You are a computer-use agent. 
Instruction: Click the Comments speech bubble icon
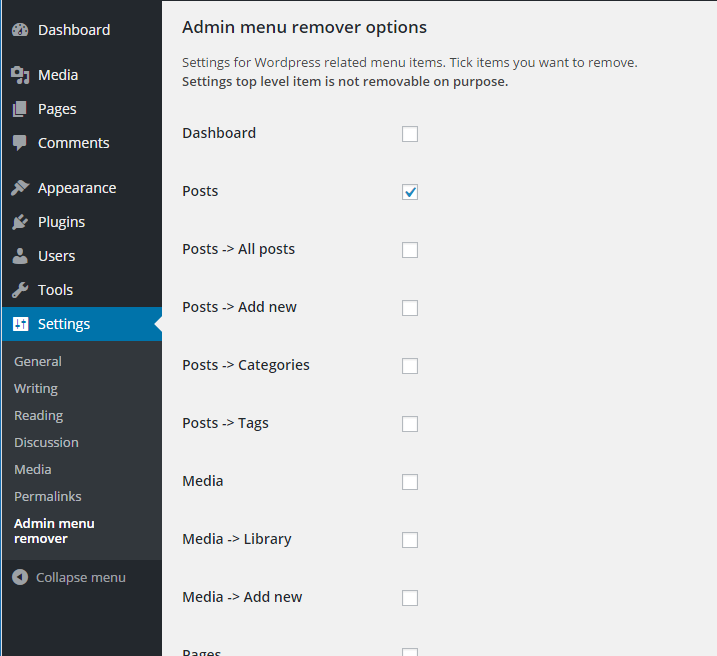tap(20, 143)
